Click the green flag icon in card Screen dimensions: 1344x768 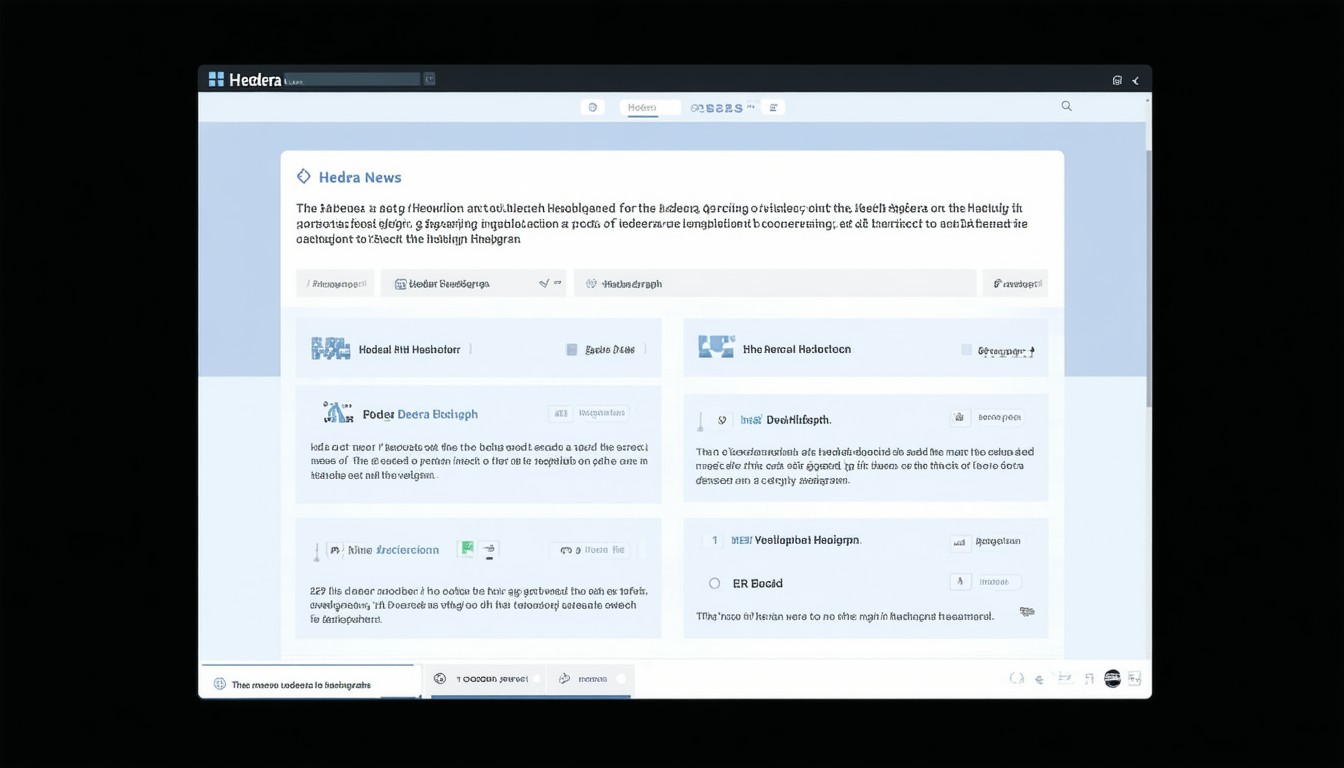(466, 549)
